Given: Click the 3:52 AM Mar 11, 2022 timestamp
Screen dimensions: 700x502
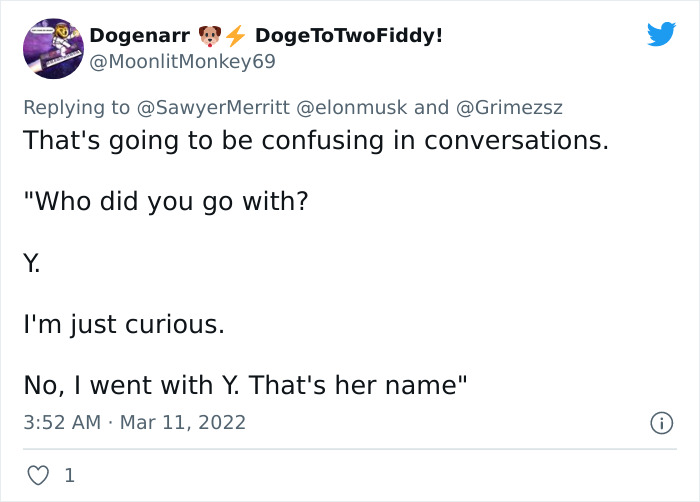Looking at the screenshot, I should click(134, 423).
